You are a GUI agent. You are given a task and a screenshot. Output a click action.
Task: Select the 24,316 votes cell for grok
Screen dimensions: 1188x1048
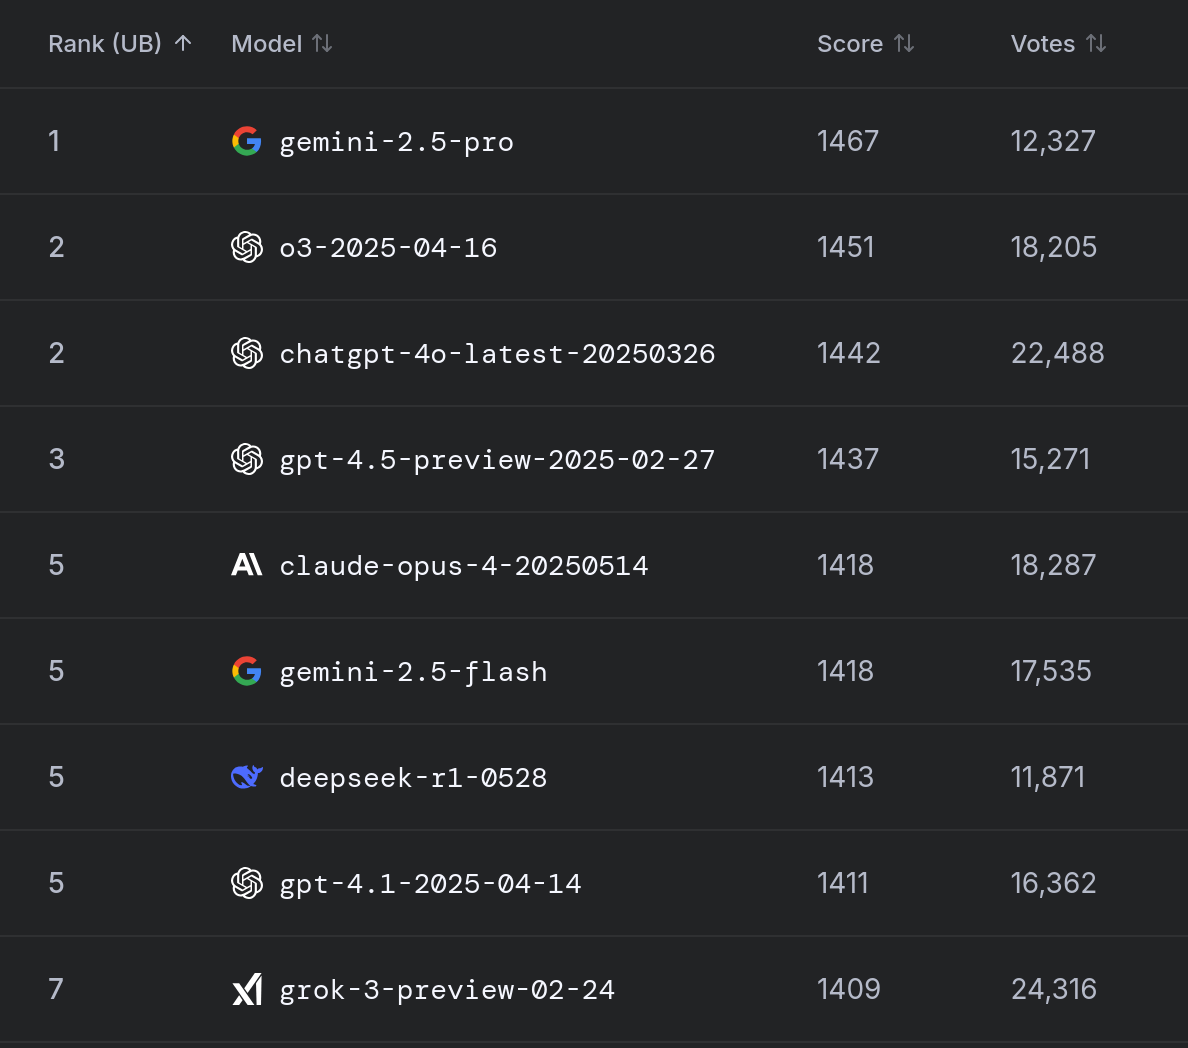click(x=1054, y=989)
